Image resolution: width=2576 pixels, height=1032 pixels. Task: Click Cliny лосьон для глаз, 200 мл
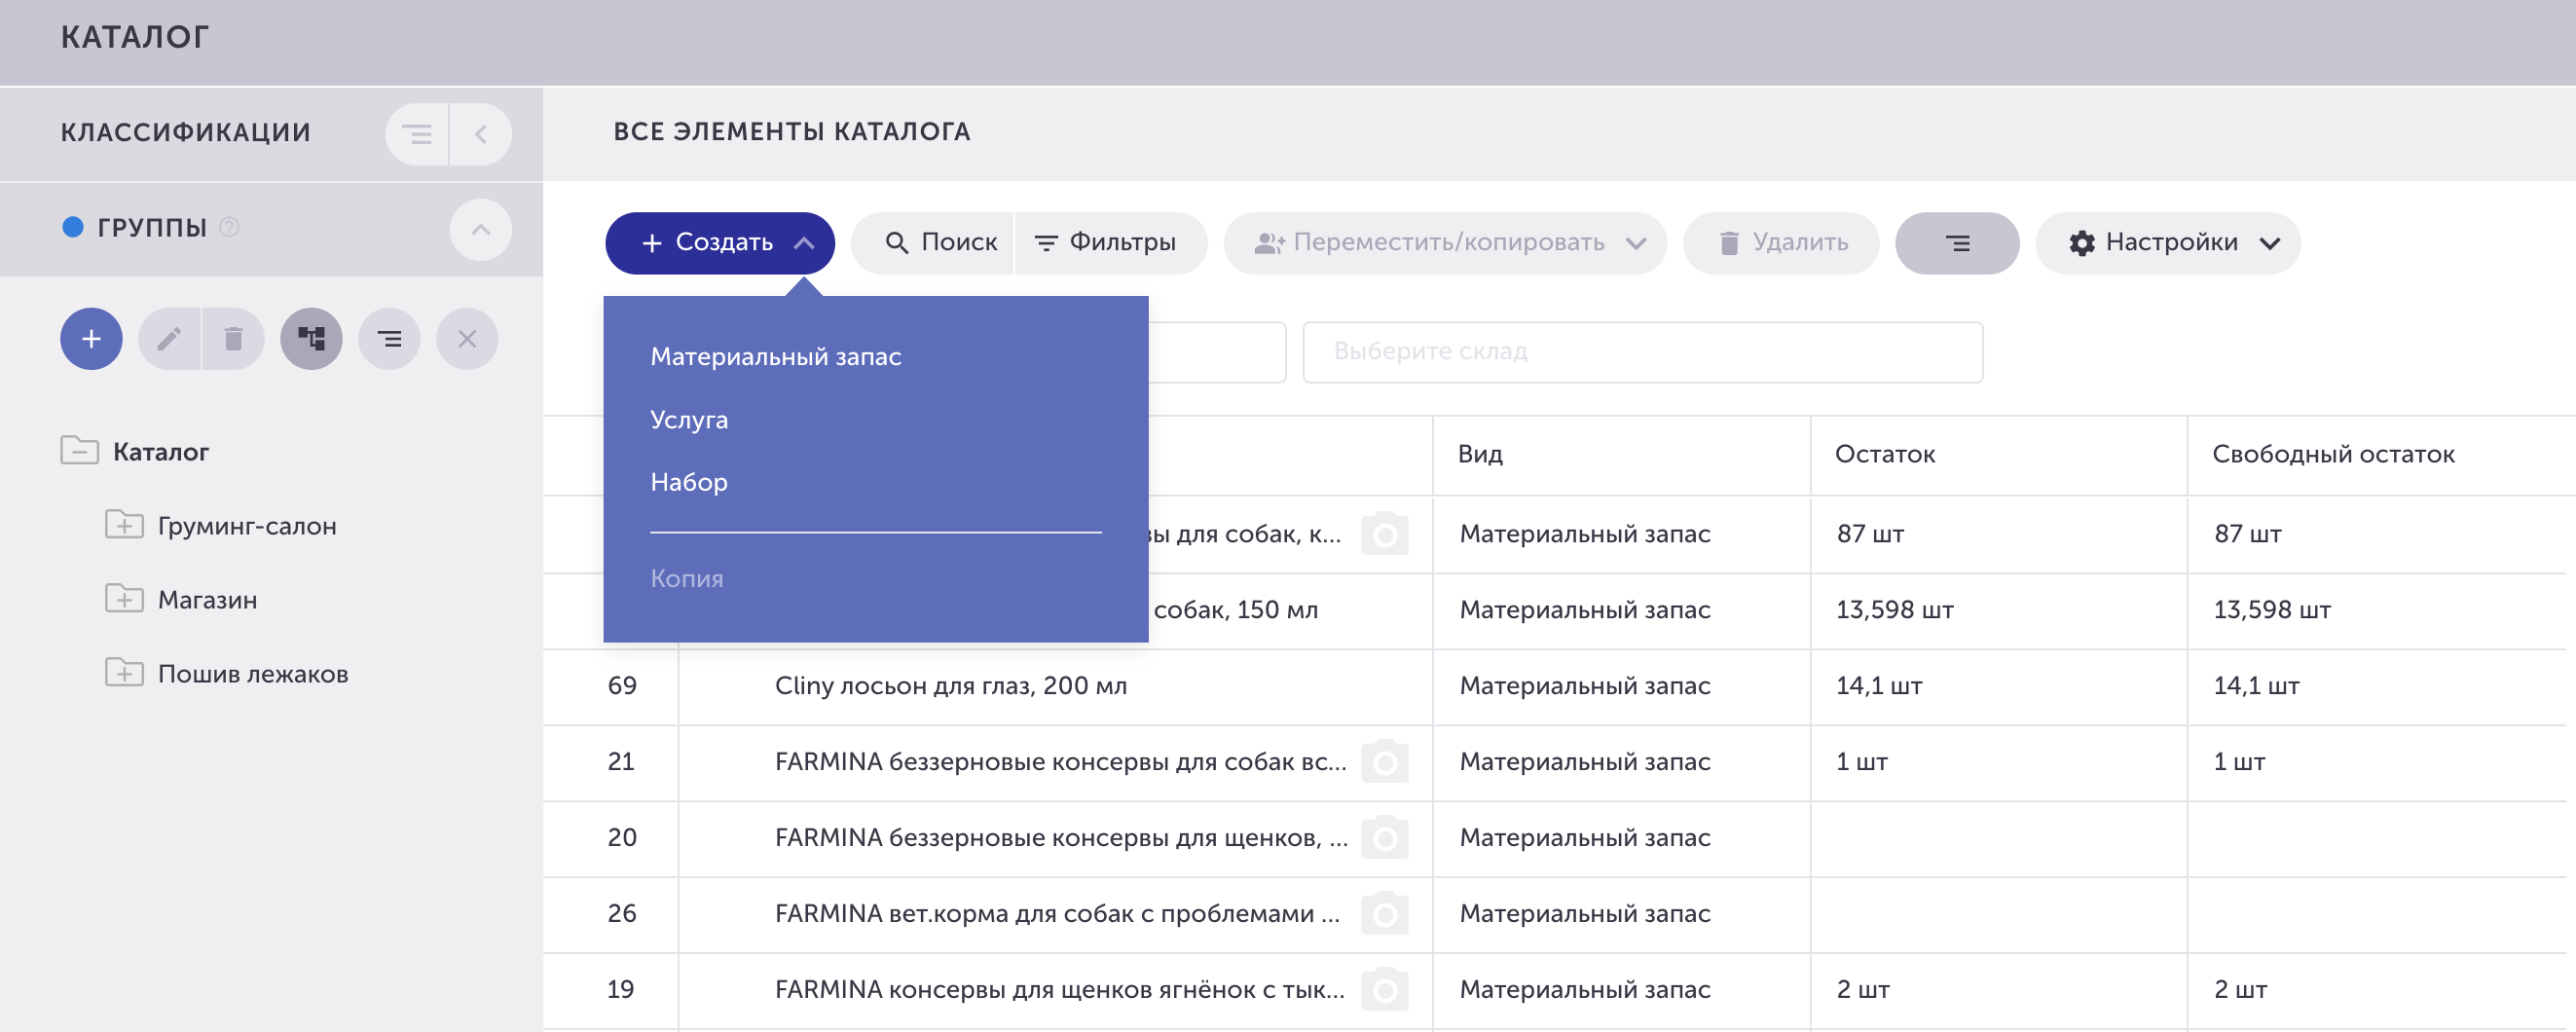click(x=950, y=686)
